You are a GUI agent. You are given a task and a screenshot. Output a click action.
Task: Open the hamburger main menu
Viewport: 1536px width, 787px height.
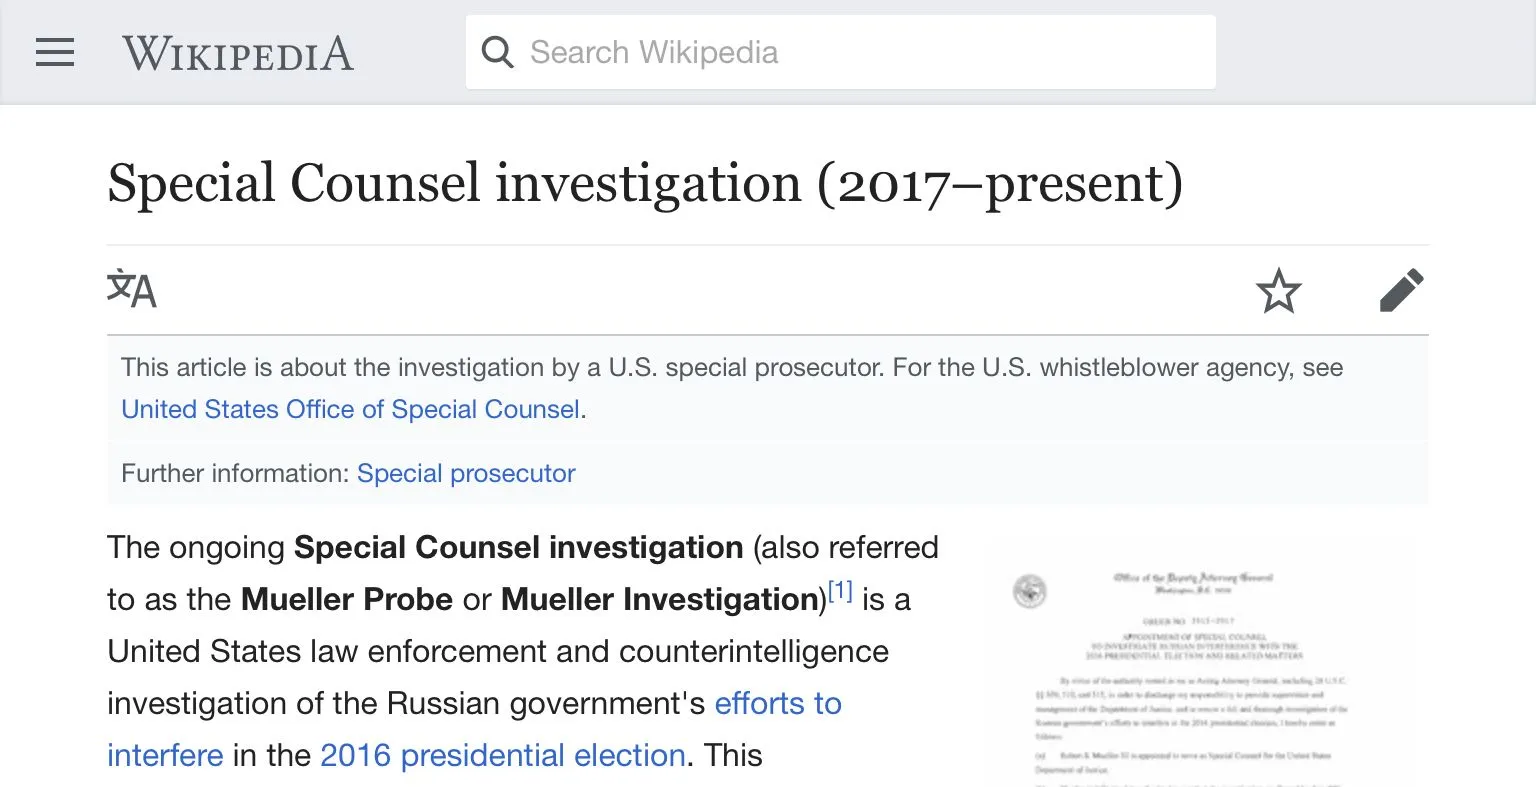click(x=55, y=52)
